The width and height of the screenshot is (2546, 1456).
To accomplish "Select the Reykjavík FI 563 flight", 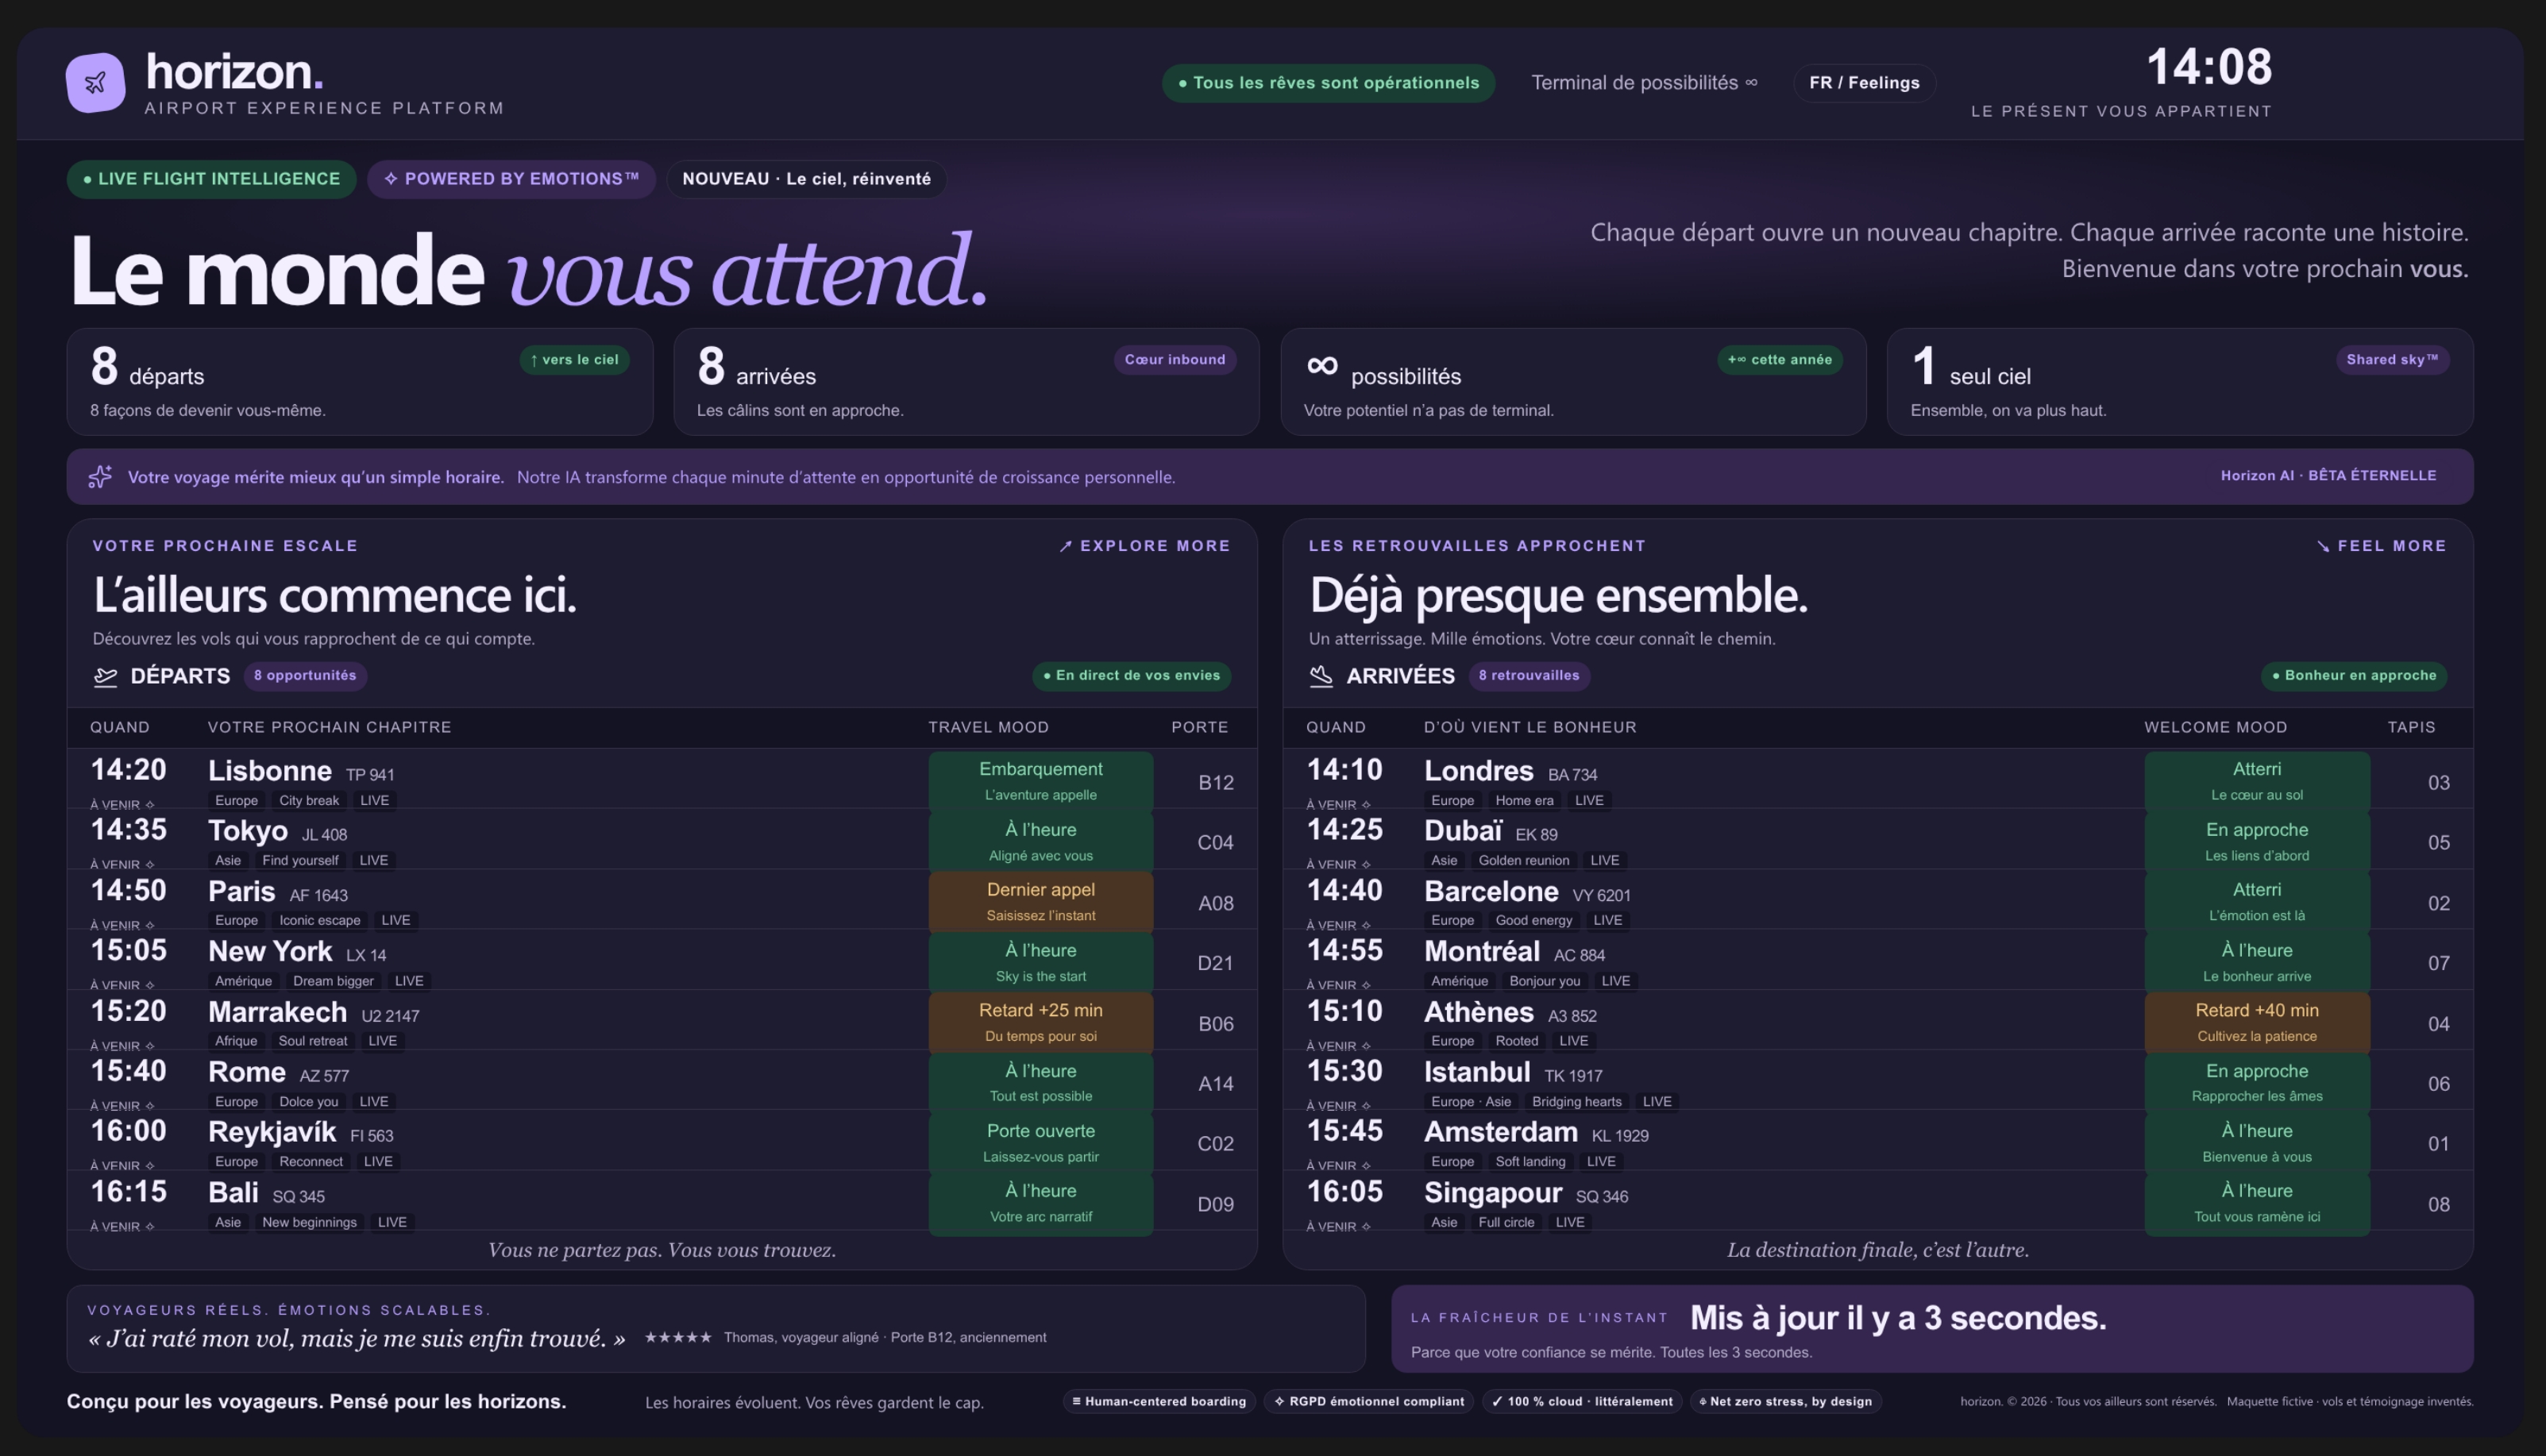I will 662,1142.
